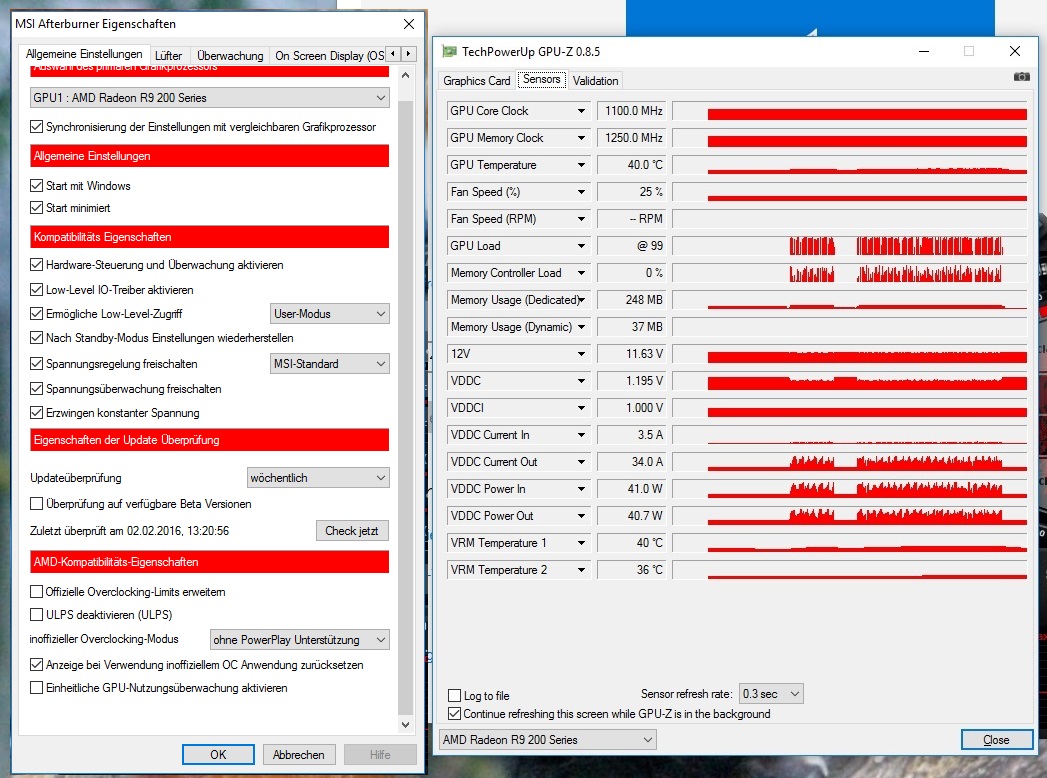The image size is (1047, 778).
Task: Open the User-Modus dropdown
Action: tap(330, 313)
